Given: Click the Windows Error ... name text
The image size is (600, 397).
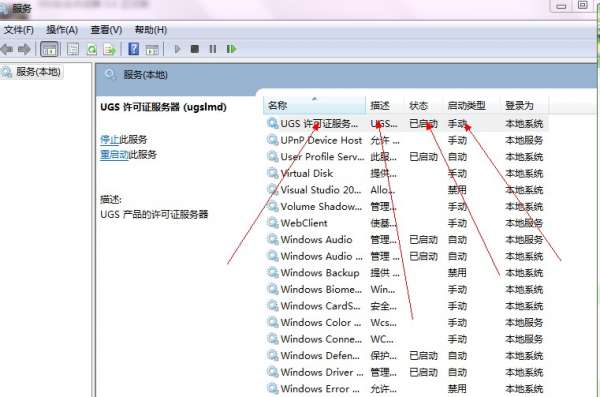Looking at the screenshot, I should tap(320, 388).
